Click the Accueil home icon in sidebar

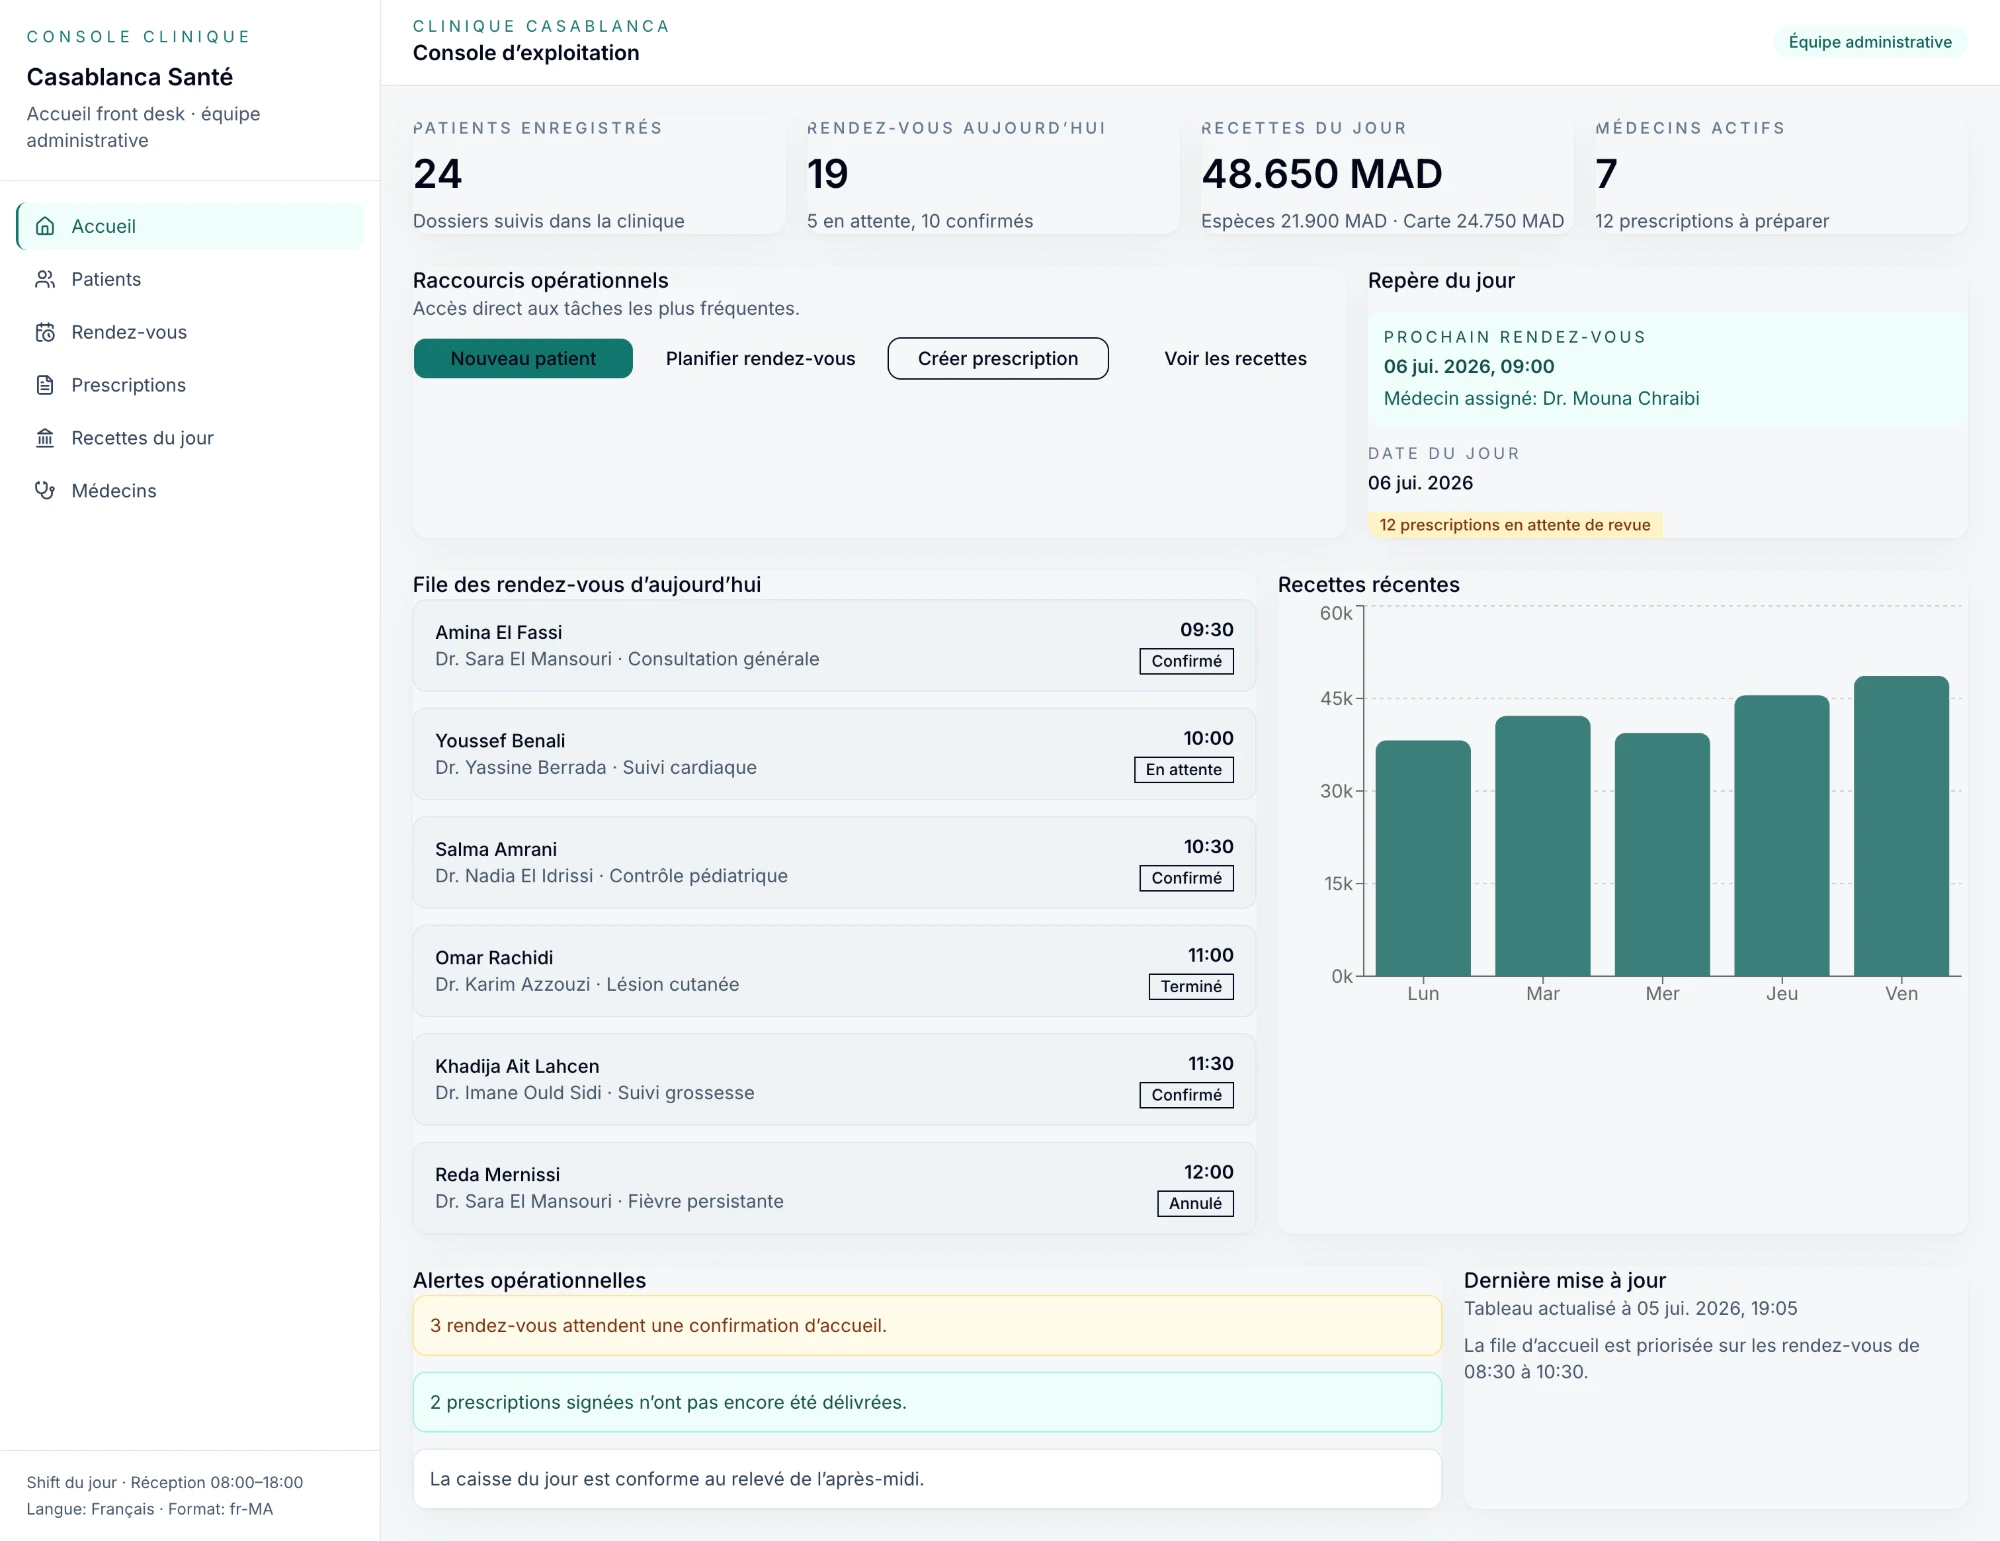coord(45,226)
